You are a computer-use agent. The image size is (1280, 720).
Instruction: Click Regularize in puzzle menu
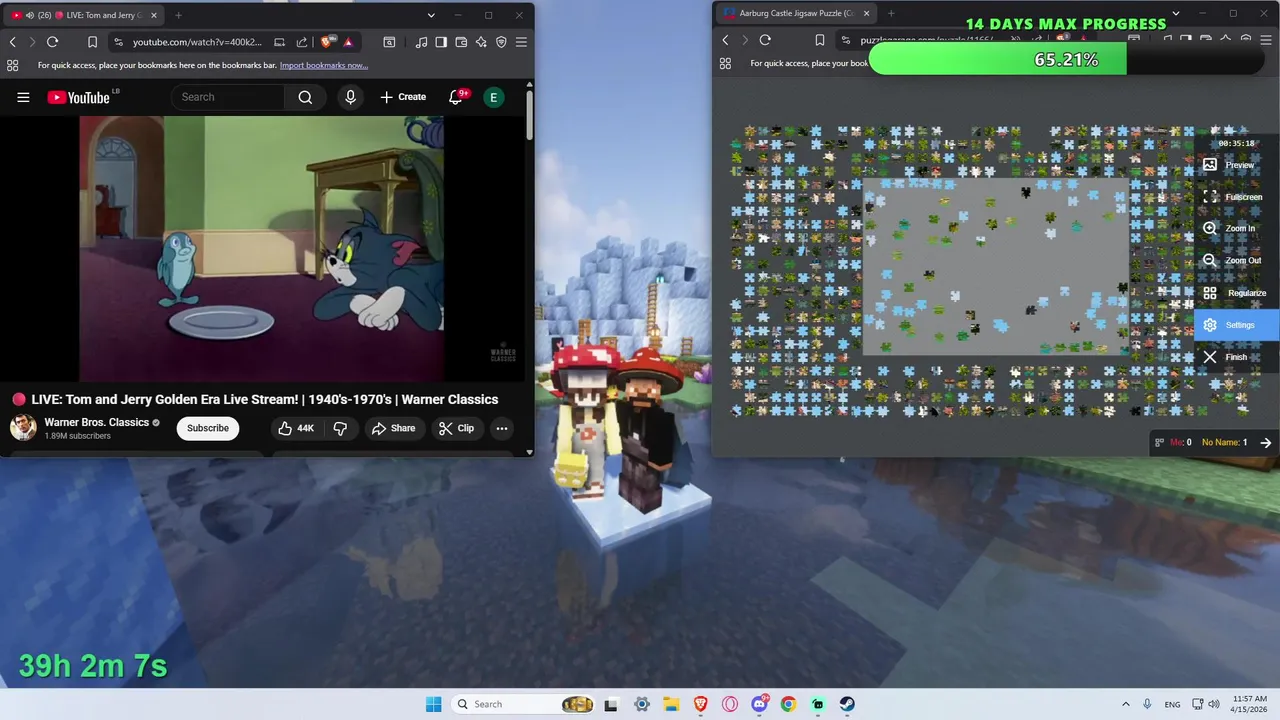click(x=1237, y=293)
